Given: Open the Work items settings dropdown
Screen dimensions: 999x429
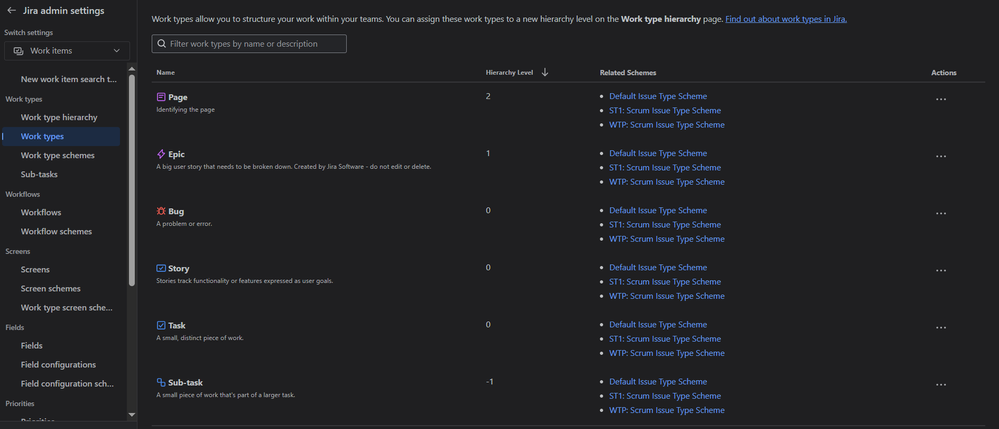Looking at the screenshot, I should pyautogui.click(x=67, y=51).
